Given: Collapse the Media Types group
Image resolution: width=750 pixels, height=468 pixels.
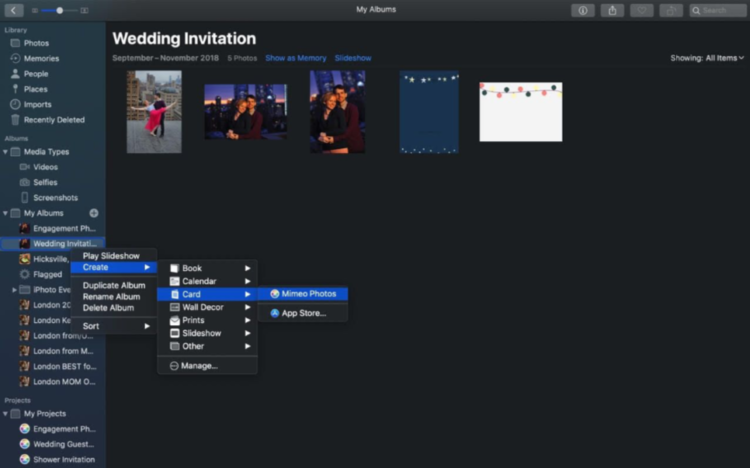Looking at the screenshot, I should (5, 152).
